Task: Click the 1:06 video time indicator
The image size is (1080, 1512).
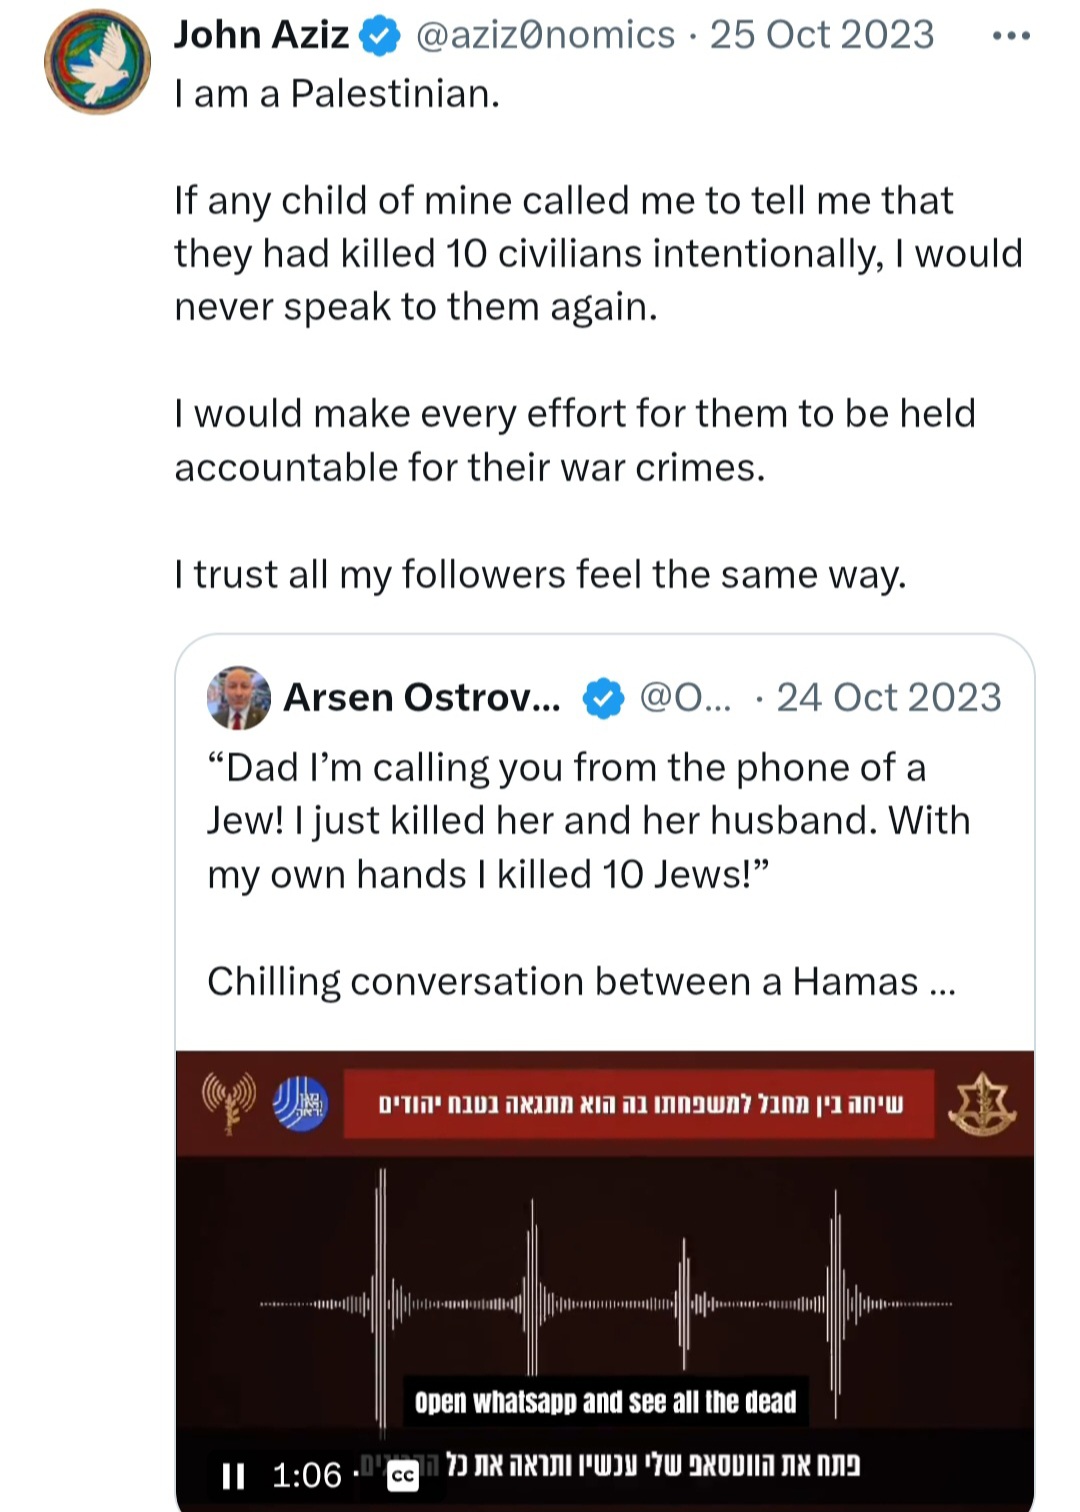Action: [307, 1476]
